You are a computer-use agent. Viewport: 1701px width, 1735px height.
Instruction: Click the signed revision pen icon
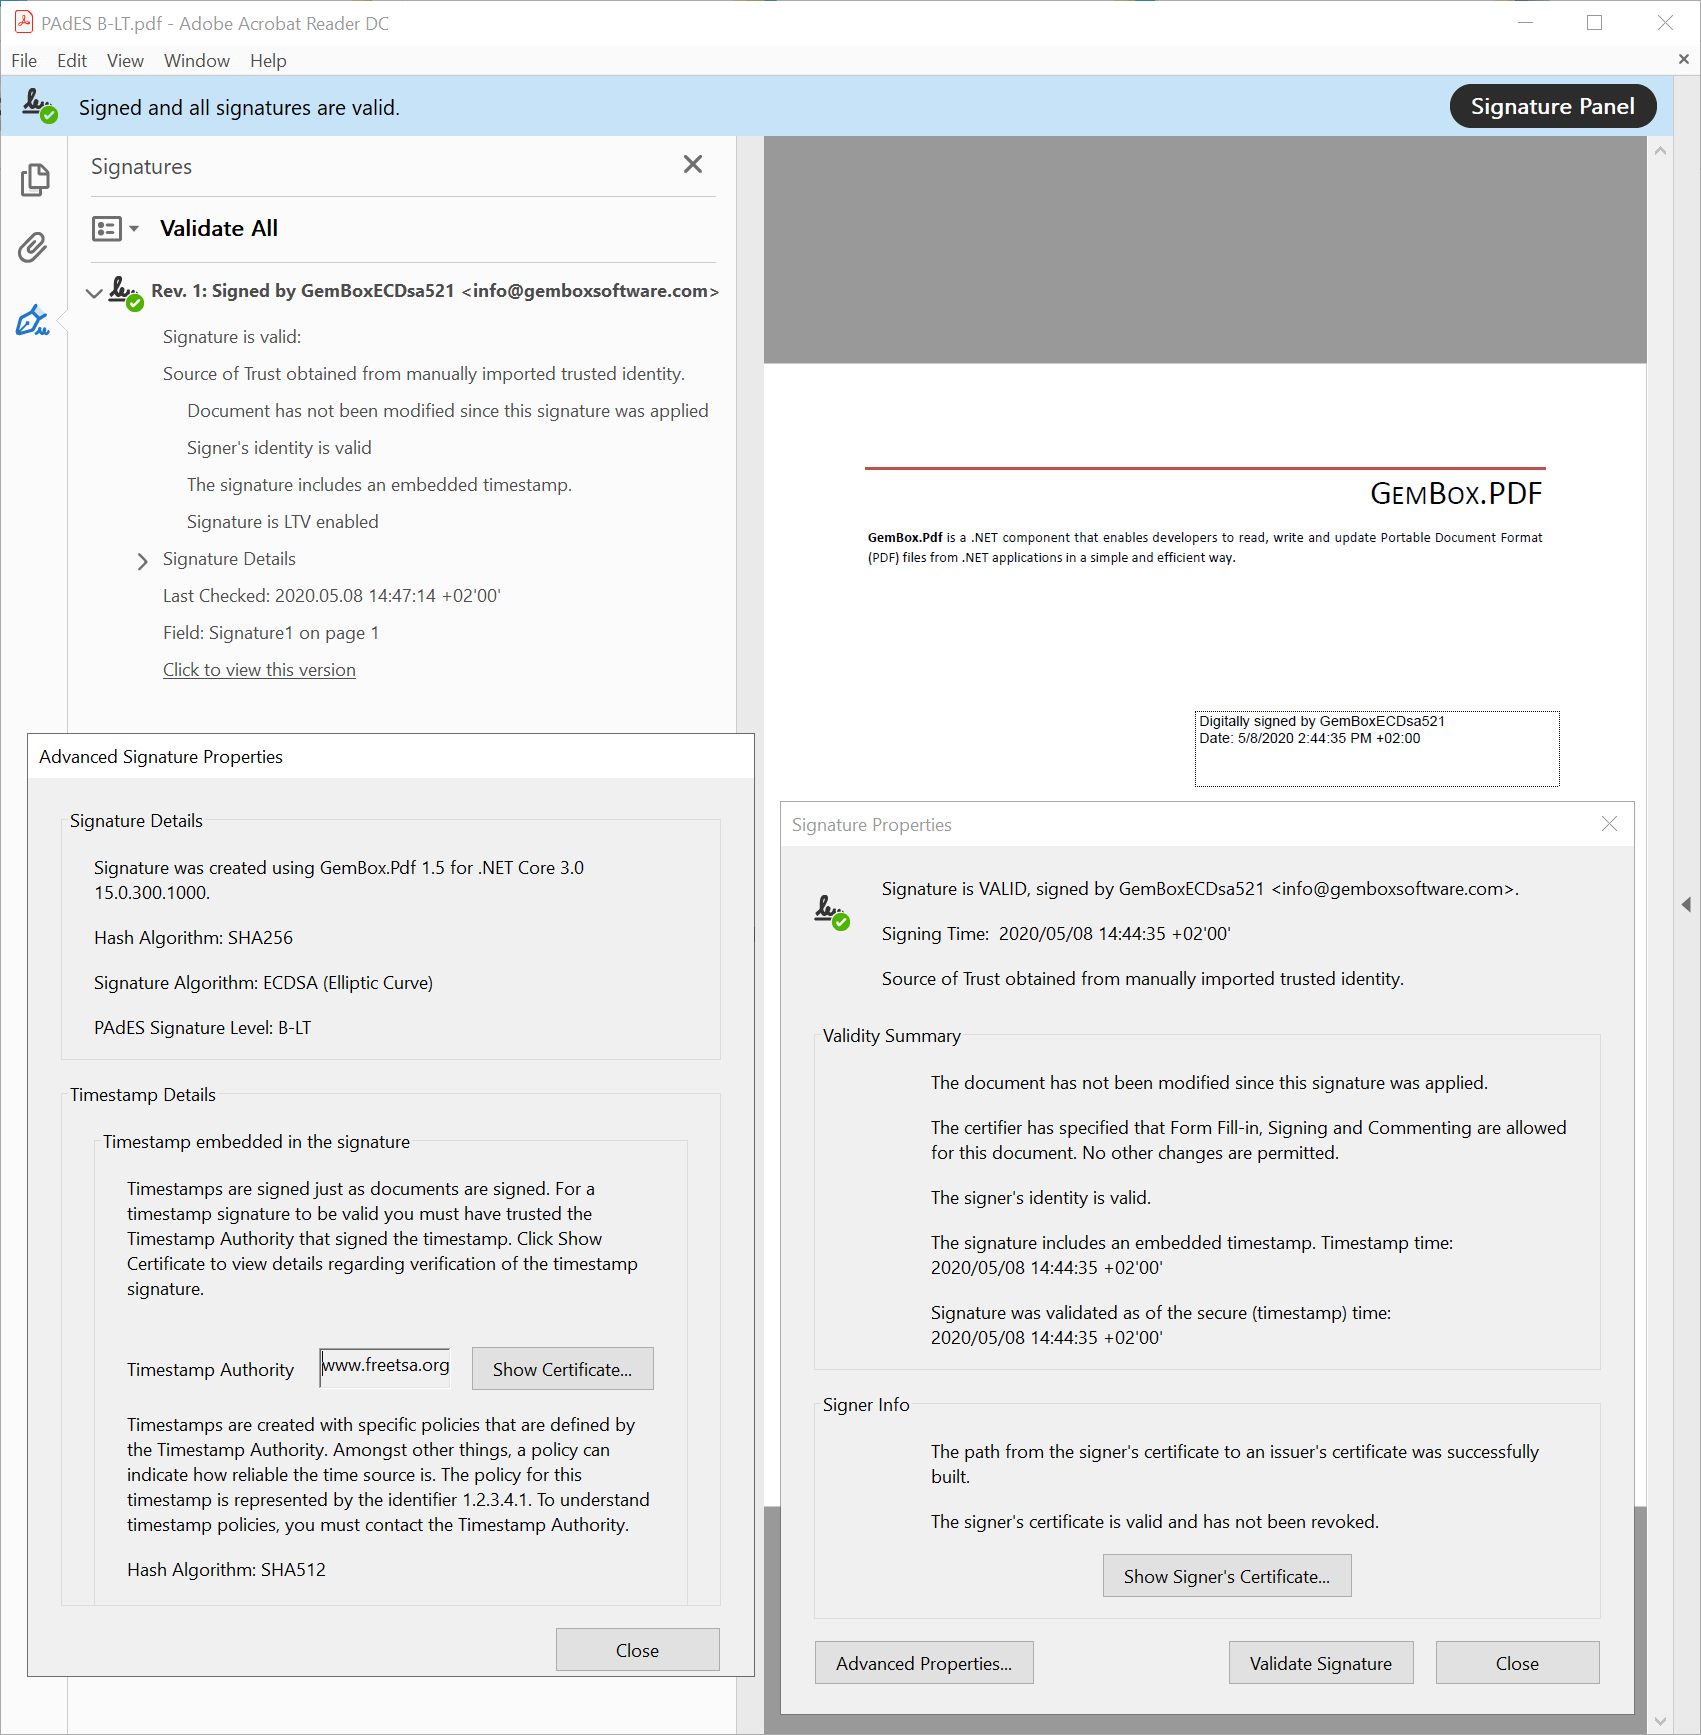pos(125,292)
